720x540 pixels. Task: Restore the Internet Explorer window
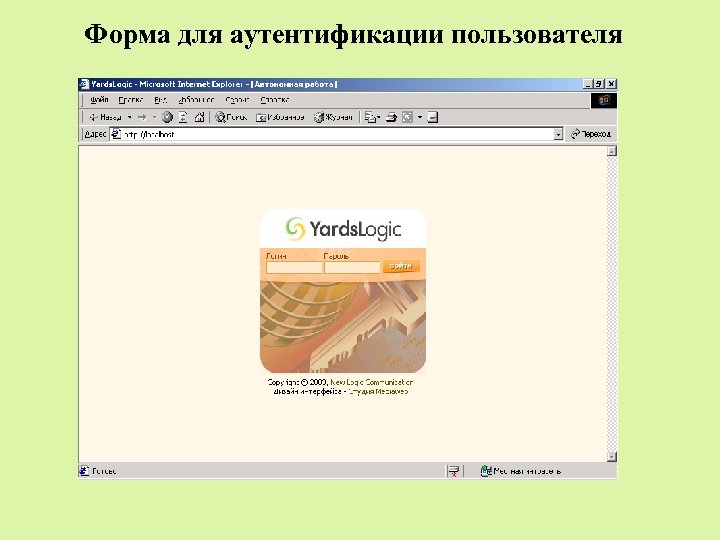pyautogui.click(x=598, y=84)
